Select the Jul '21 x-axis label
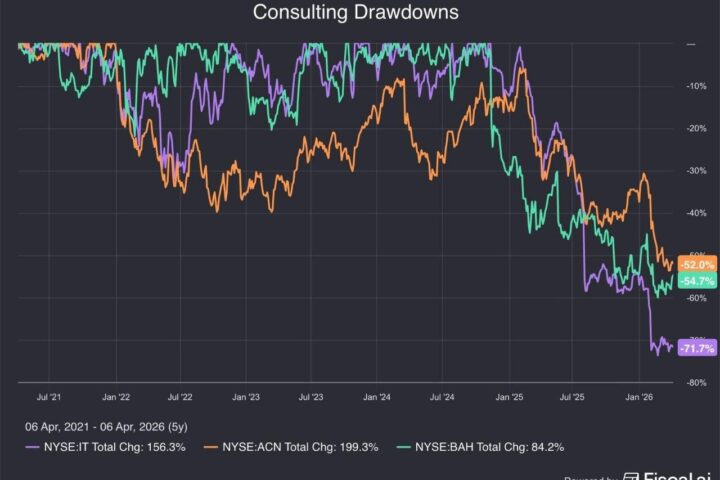Screen dimensions: 720x480 (49, 397)
